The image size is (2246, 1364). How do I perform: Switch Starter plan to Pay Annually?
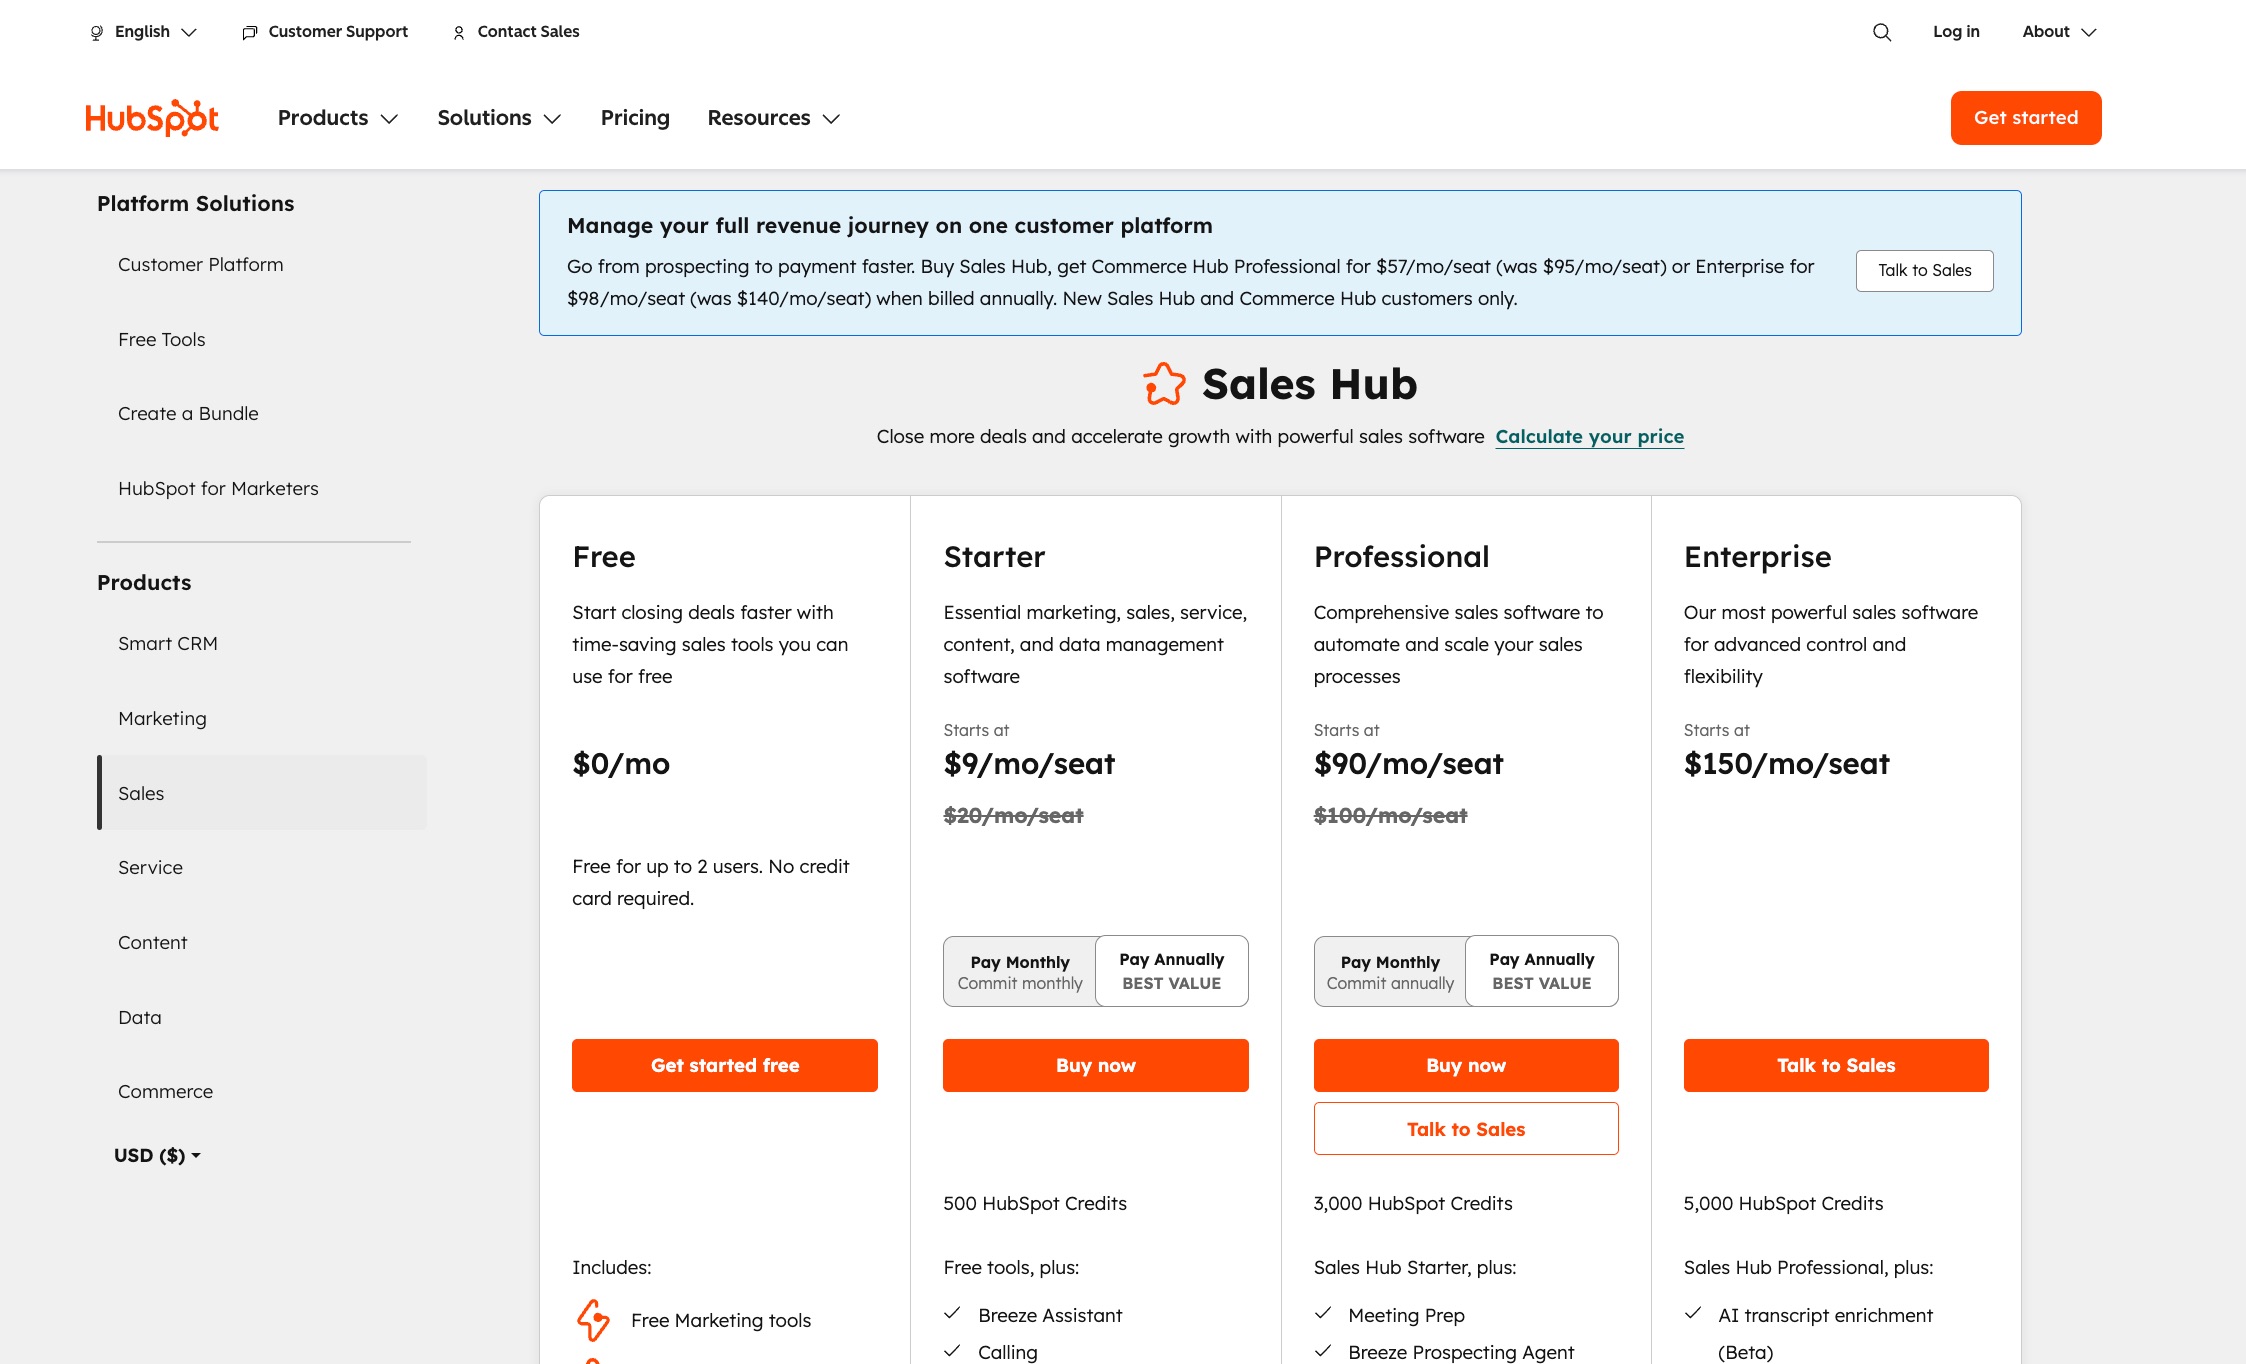click(x=1171, y=970)
